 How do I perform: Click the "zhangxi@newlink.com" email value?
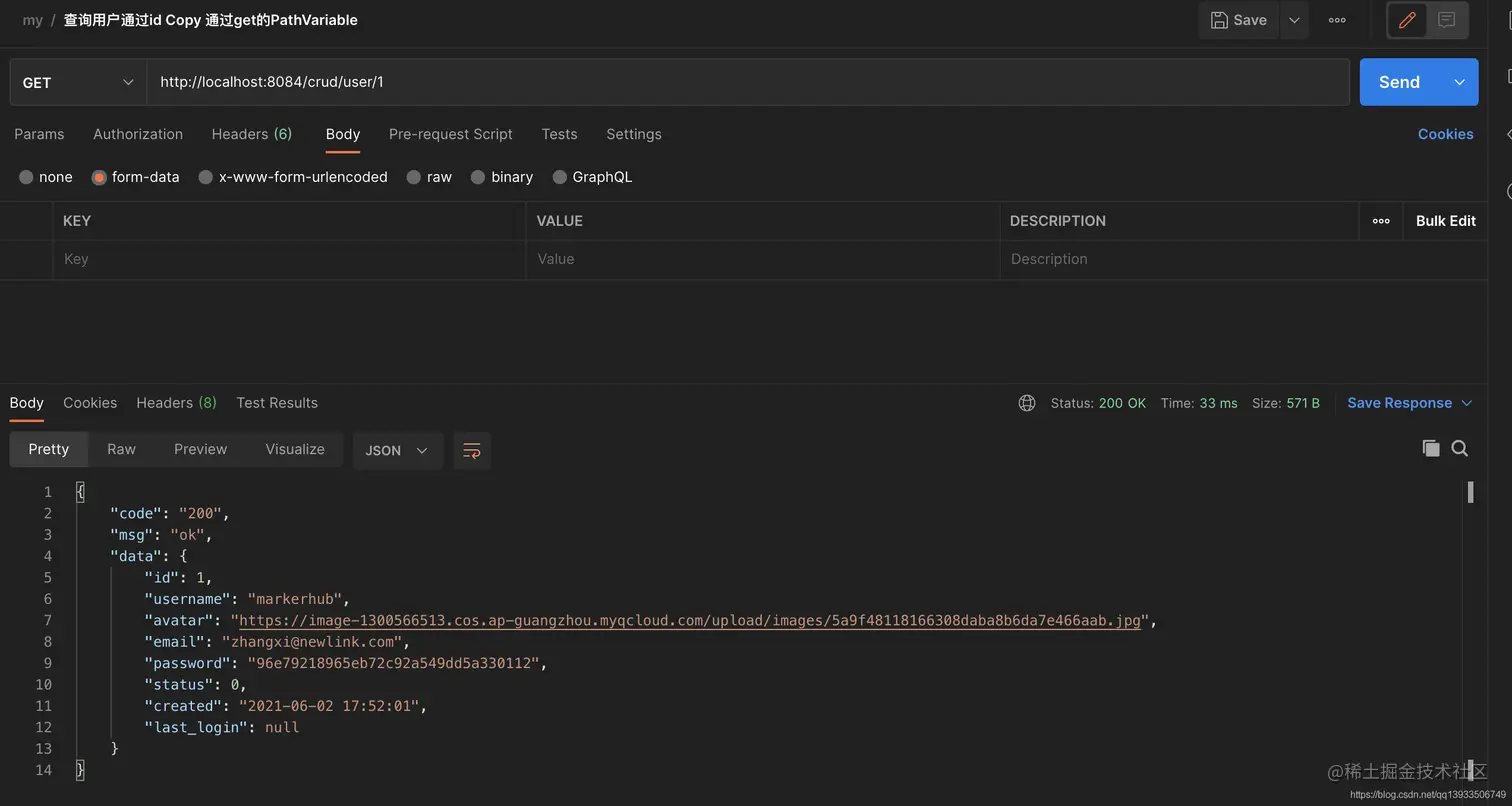[311, 642]
